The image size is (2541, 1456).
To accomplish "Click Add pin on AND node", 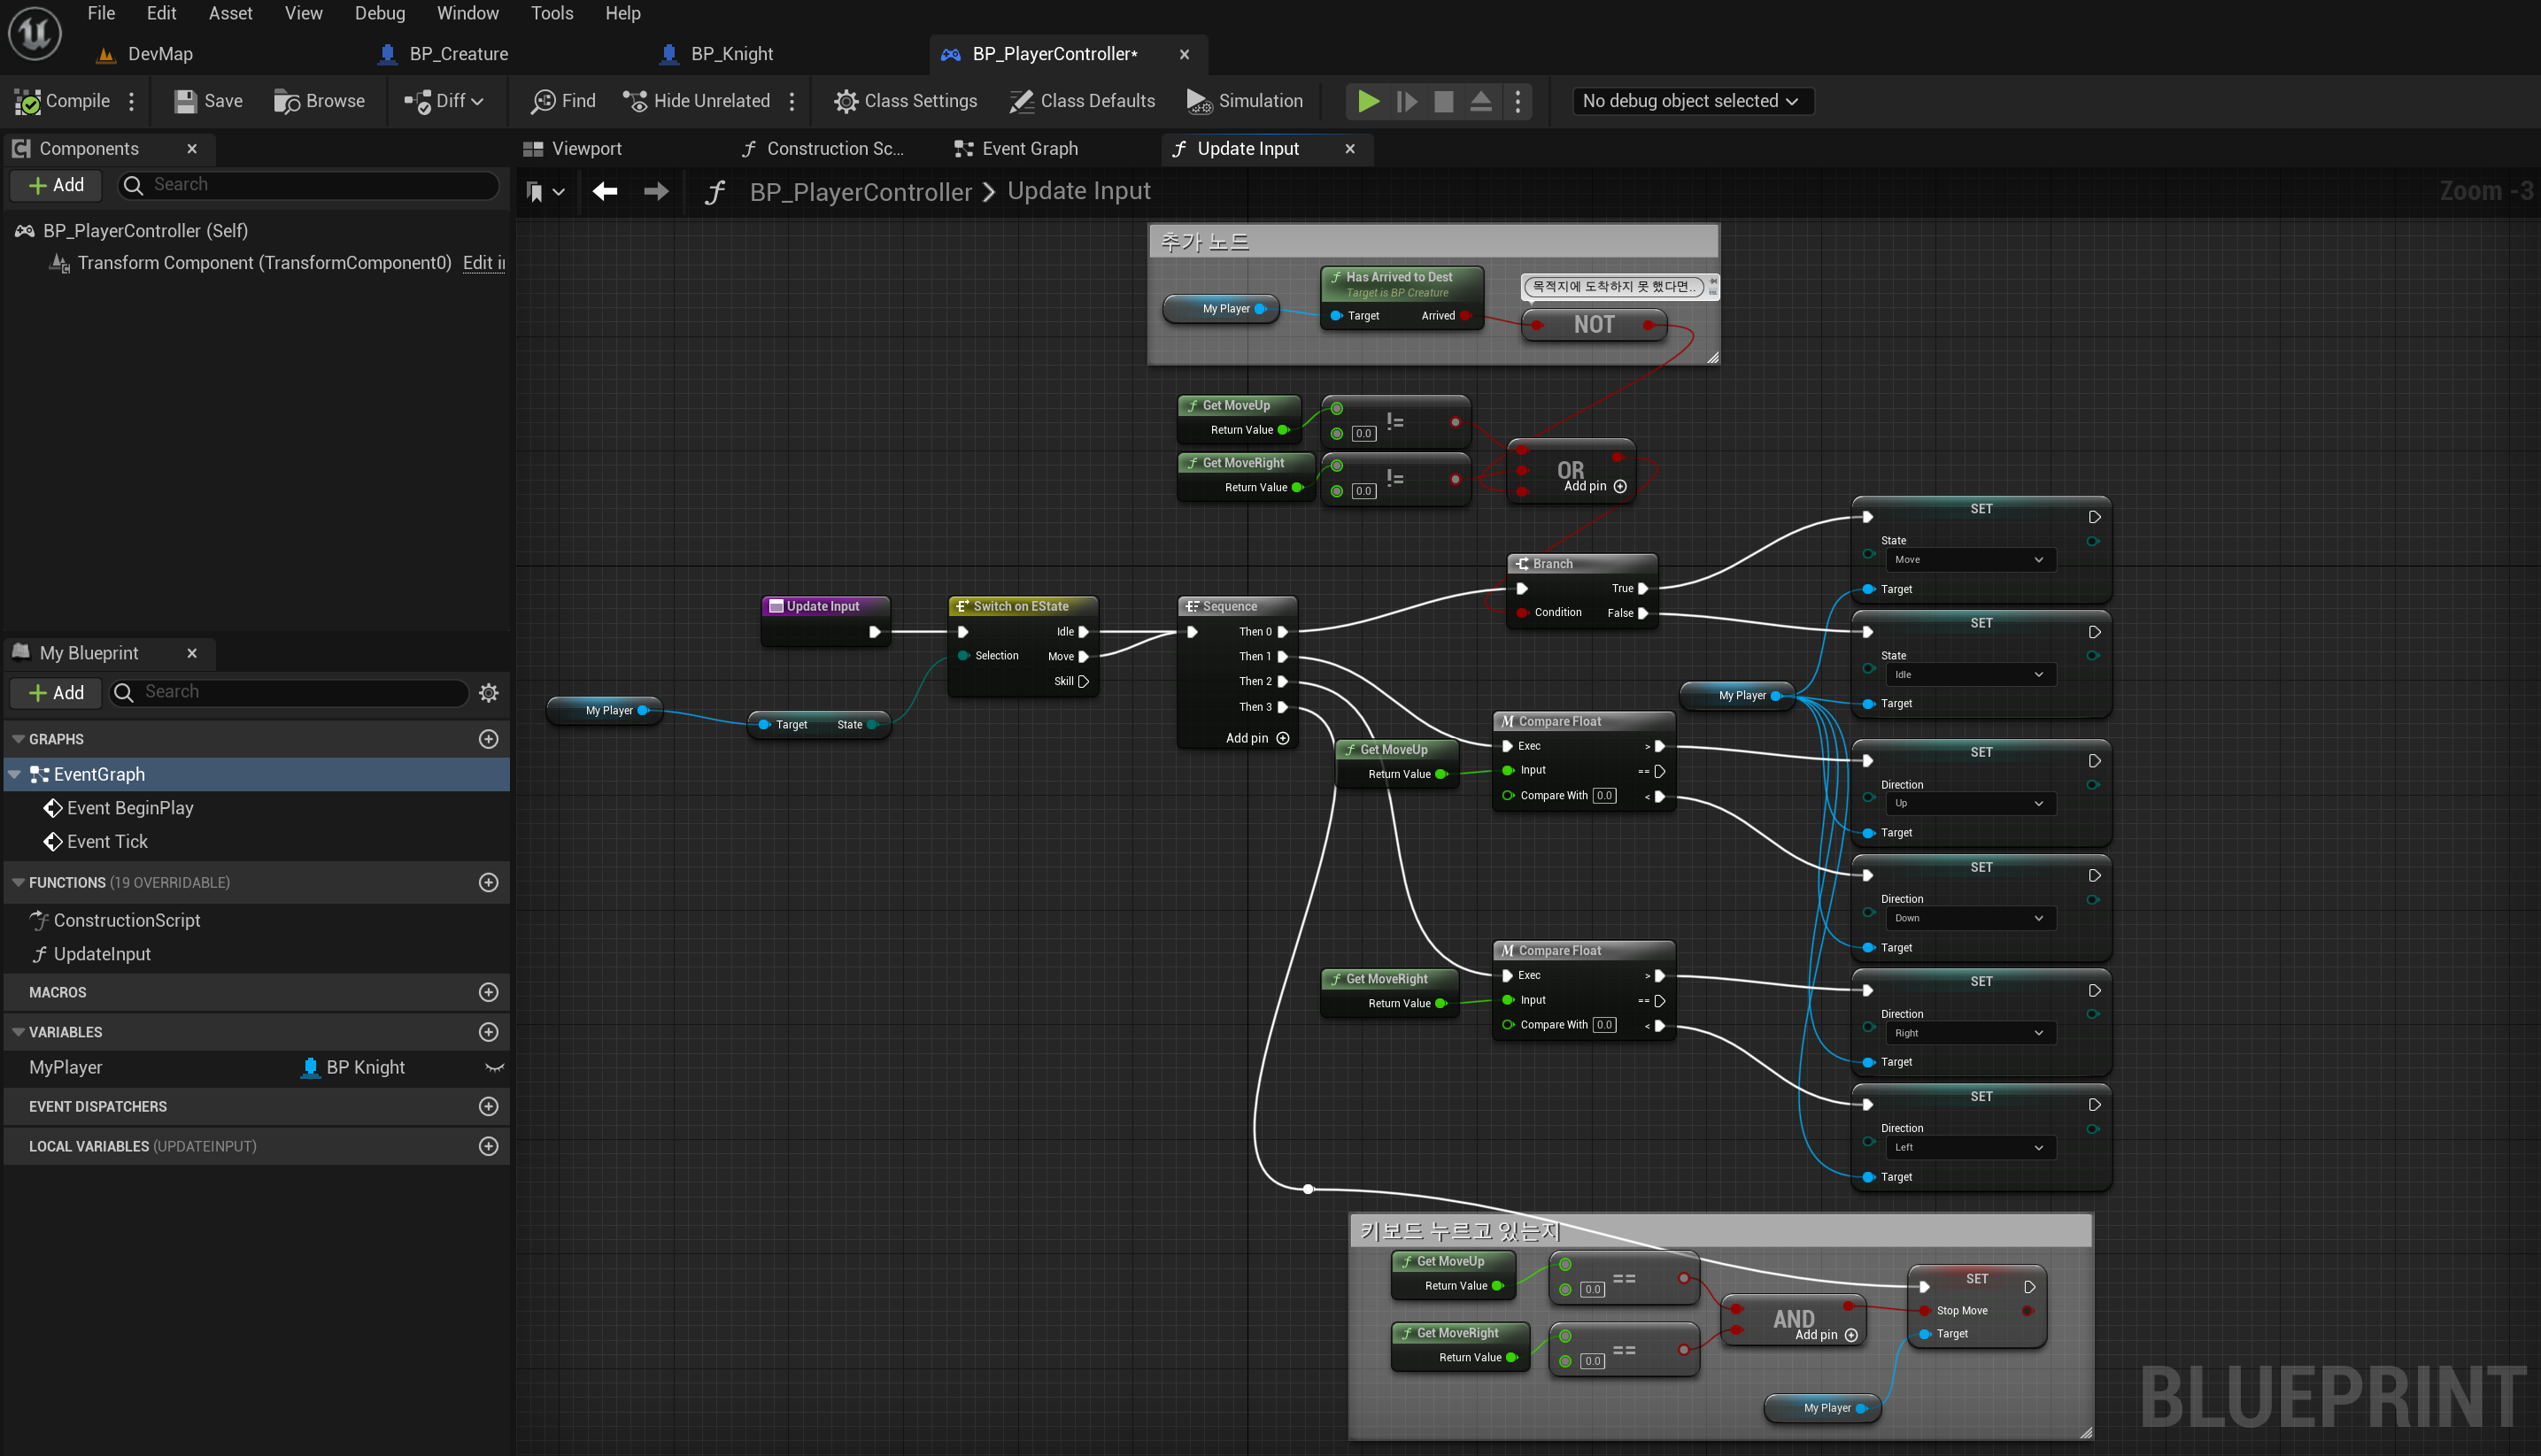I will coord(1826,1335).
